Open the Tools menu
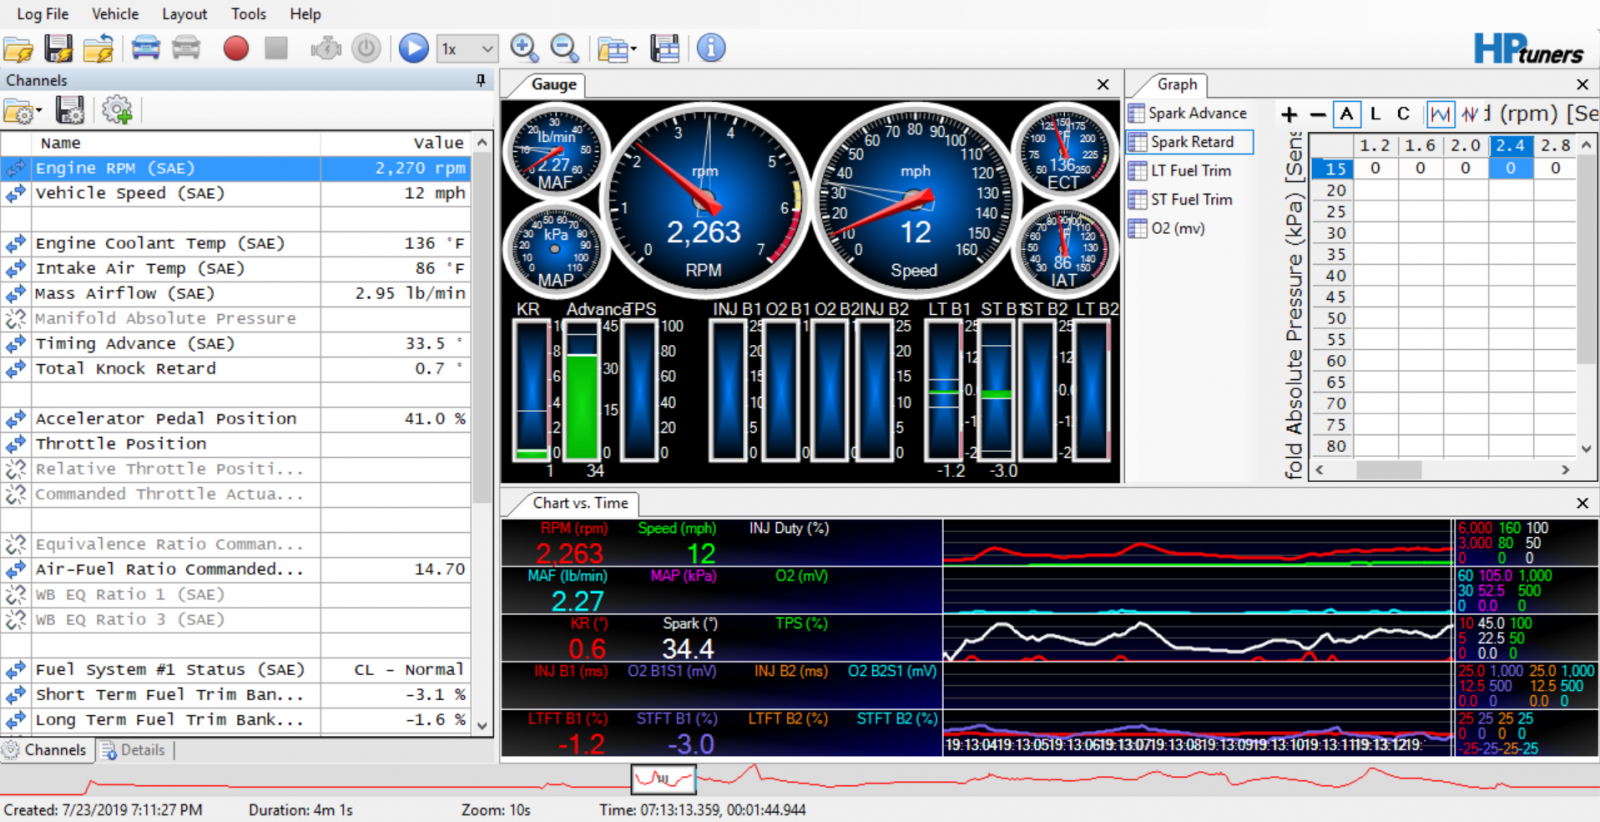1600x822 pixels. point(248,14)
